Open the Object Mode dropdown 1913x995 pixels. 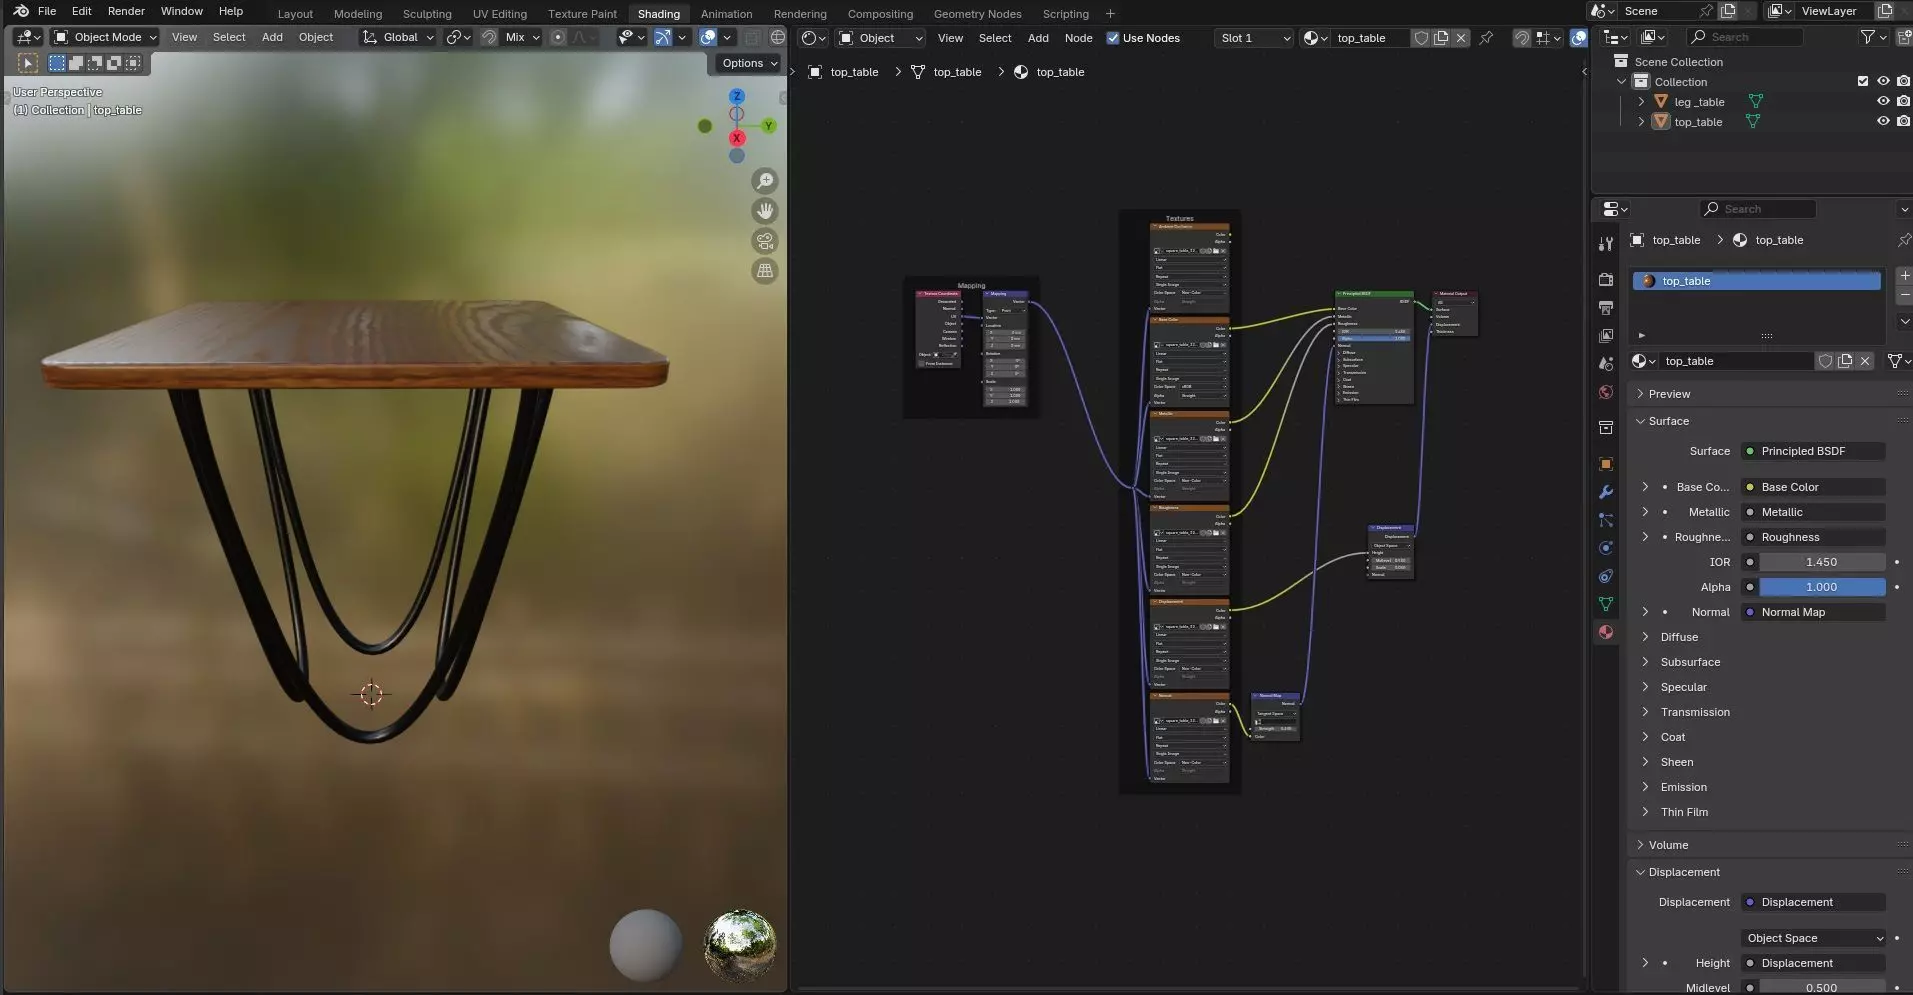[x=106, y=37]
